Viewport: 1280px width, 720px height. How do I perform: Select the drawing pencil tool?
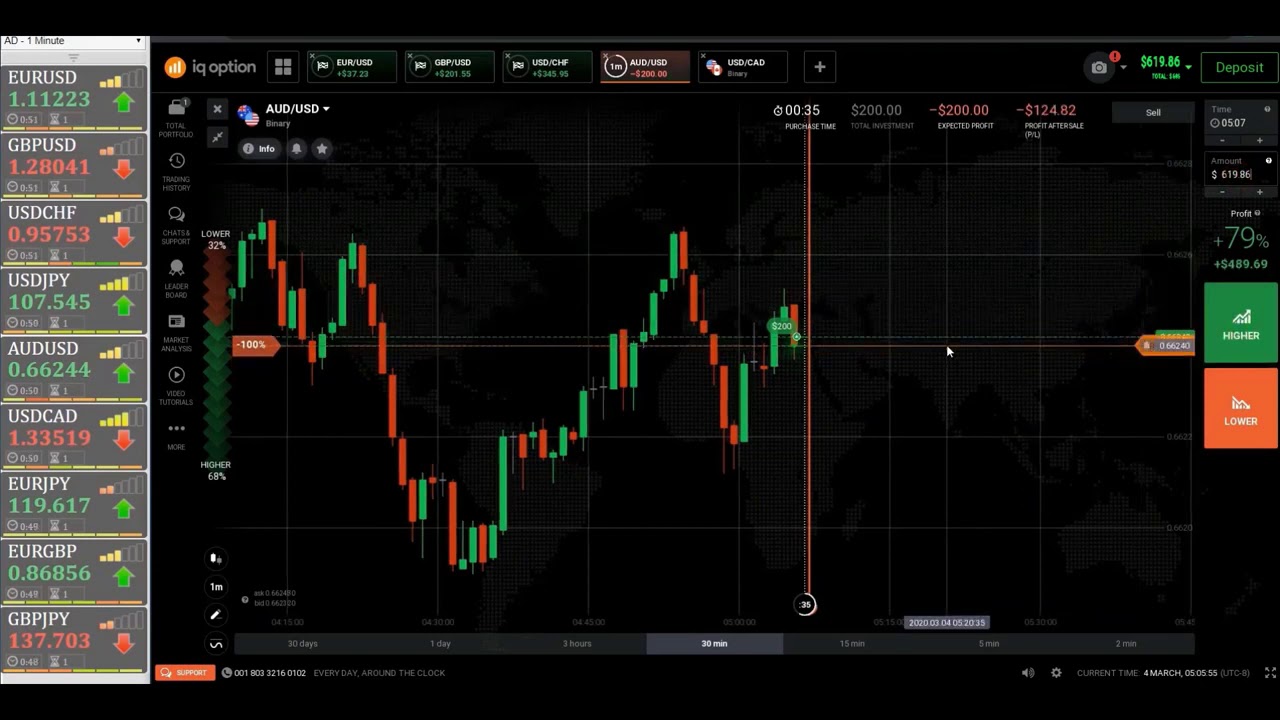(x=215, y=615)
